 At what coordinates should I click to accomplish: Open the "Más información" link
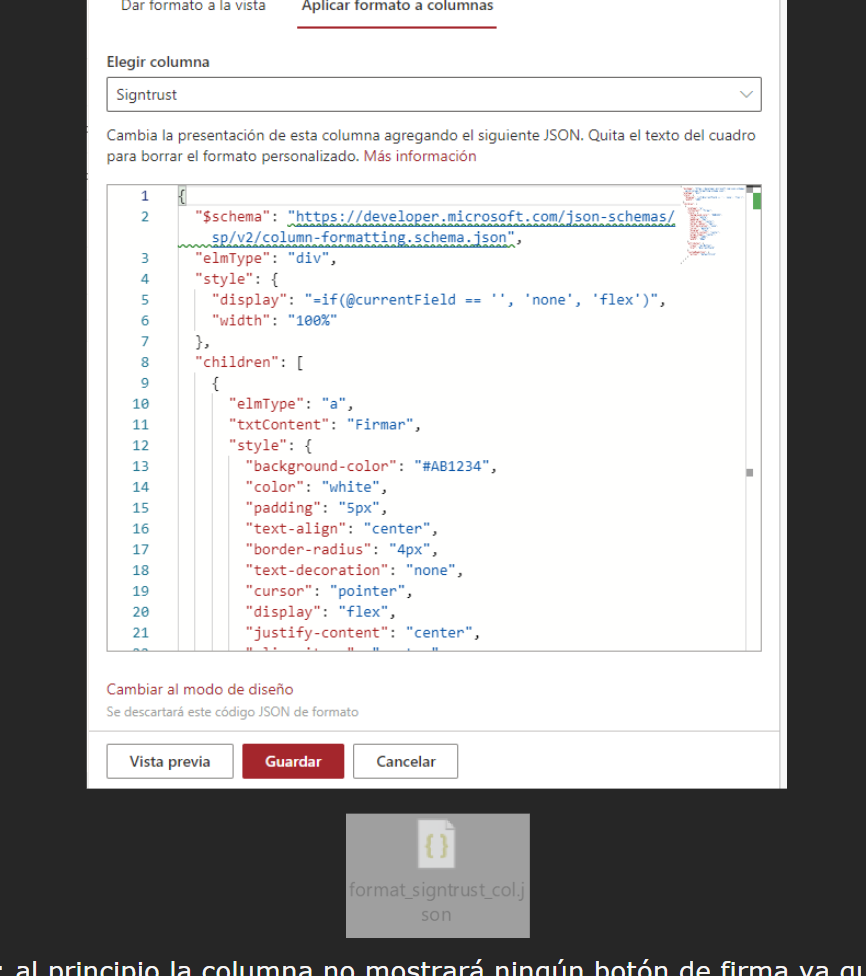click(420, 156)
